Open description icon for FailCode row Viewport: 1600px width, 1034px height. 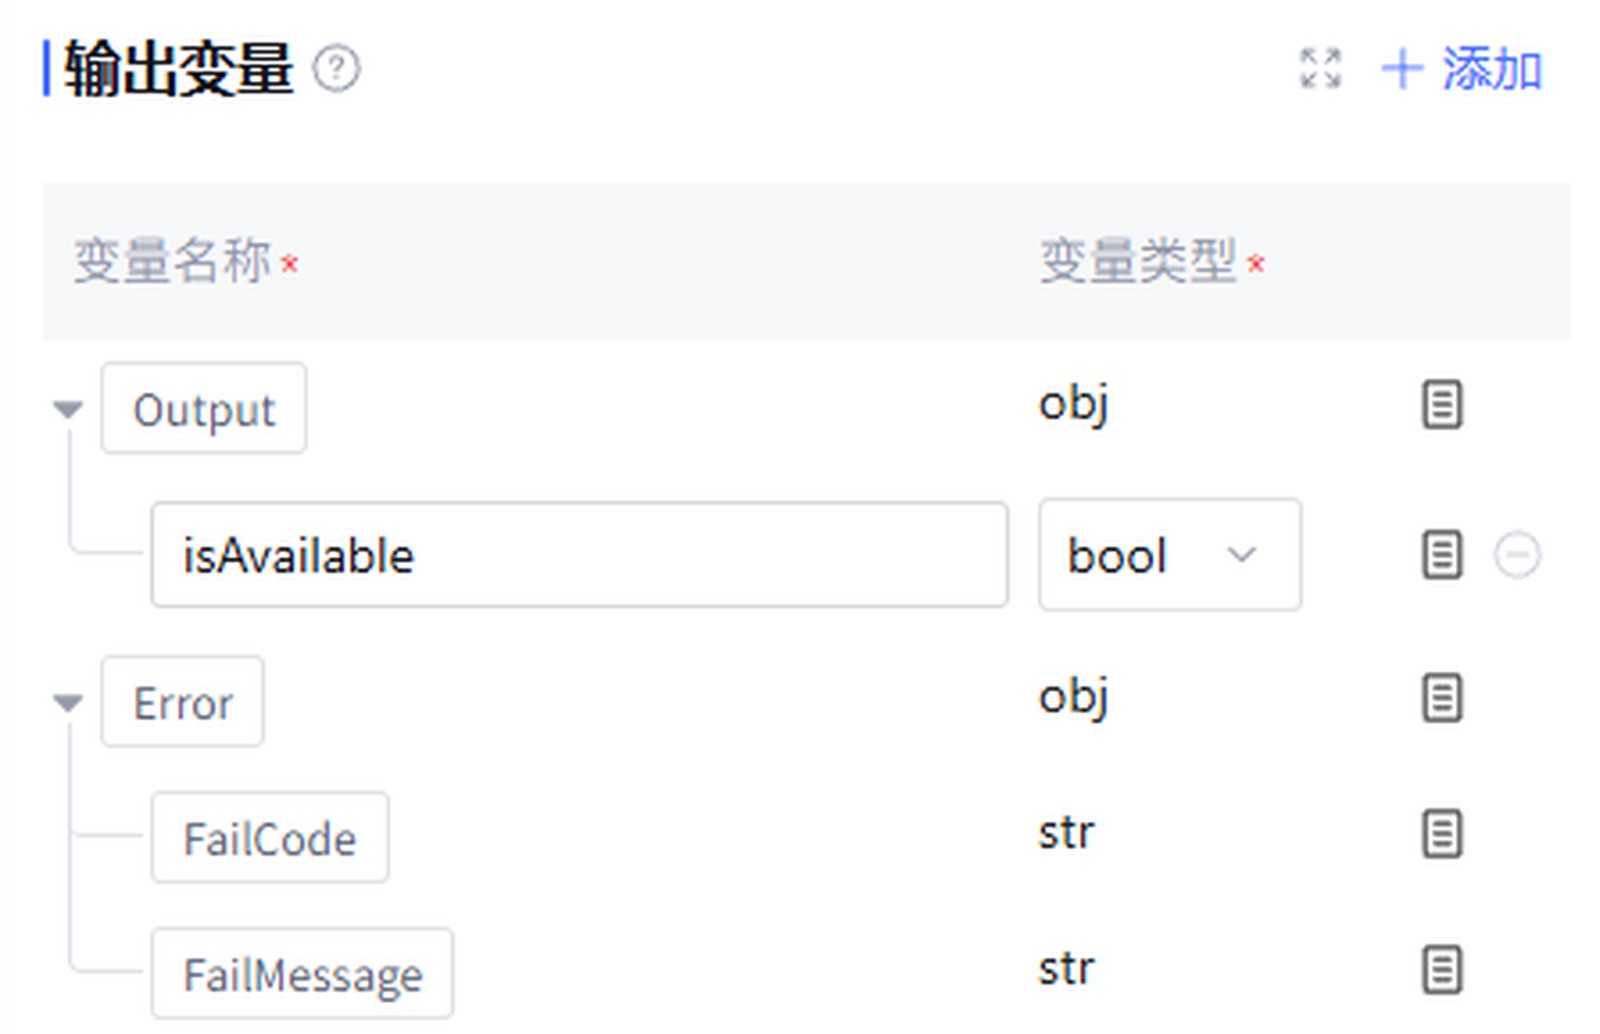(x=1441, y=834)
